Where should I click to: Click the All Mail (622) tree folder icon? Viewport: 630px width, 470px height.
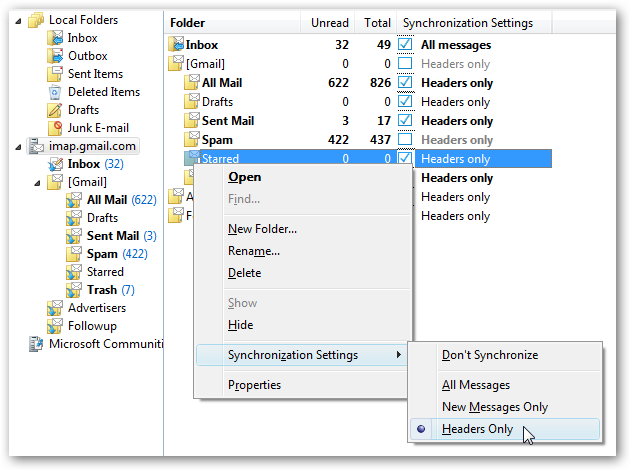click(x=74, y=200)
